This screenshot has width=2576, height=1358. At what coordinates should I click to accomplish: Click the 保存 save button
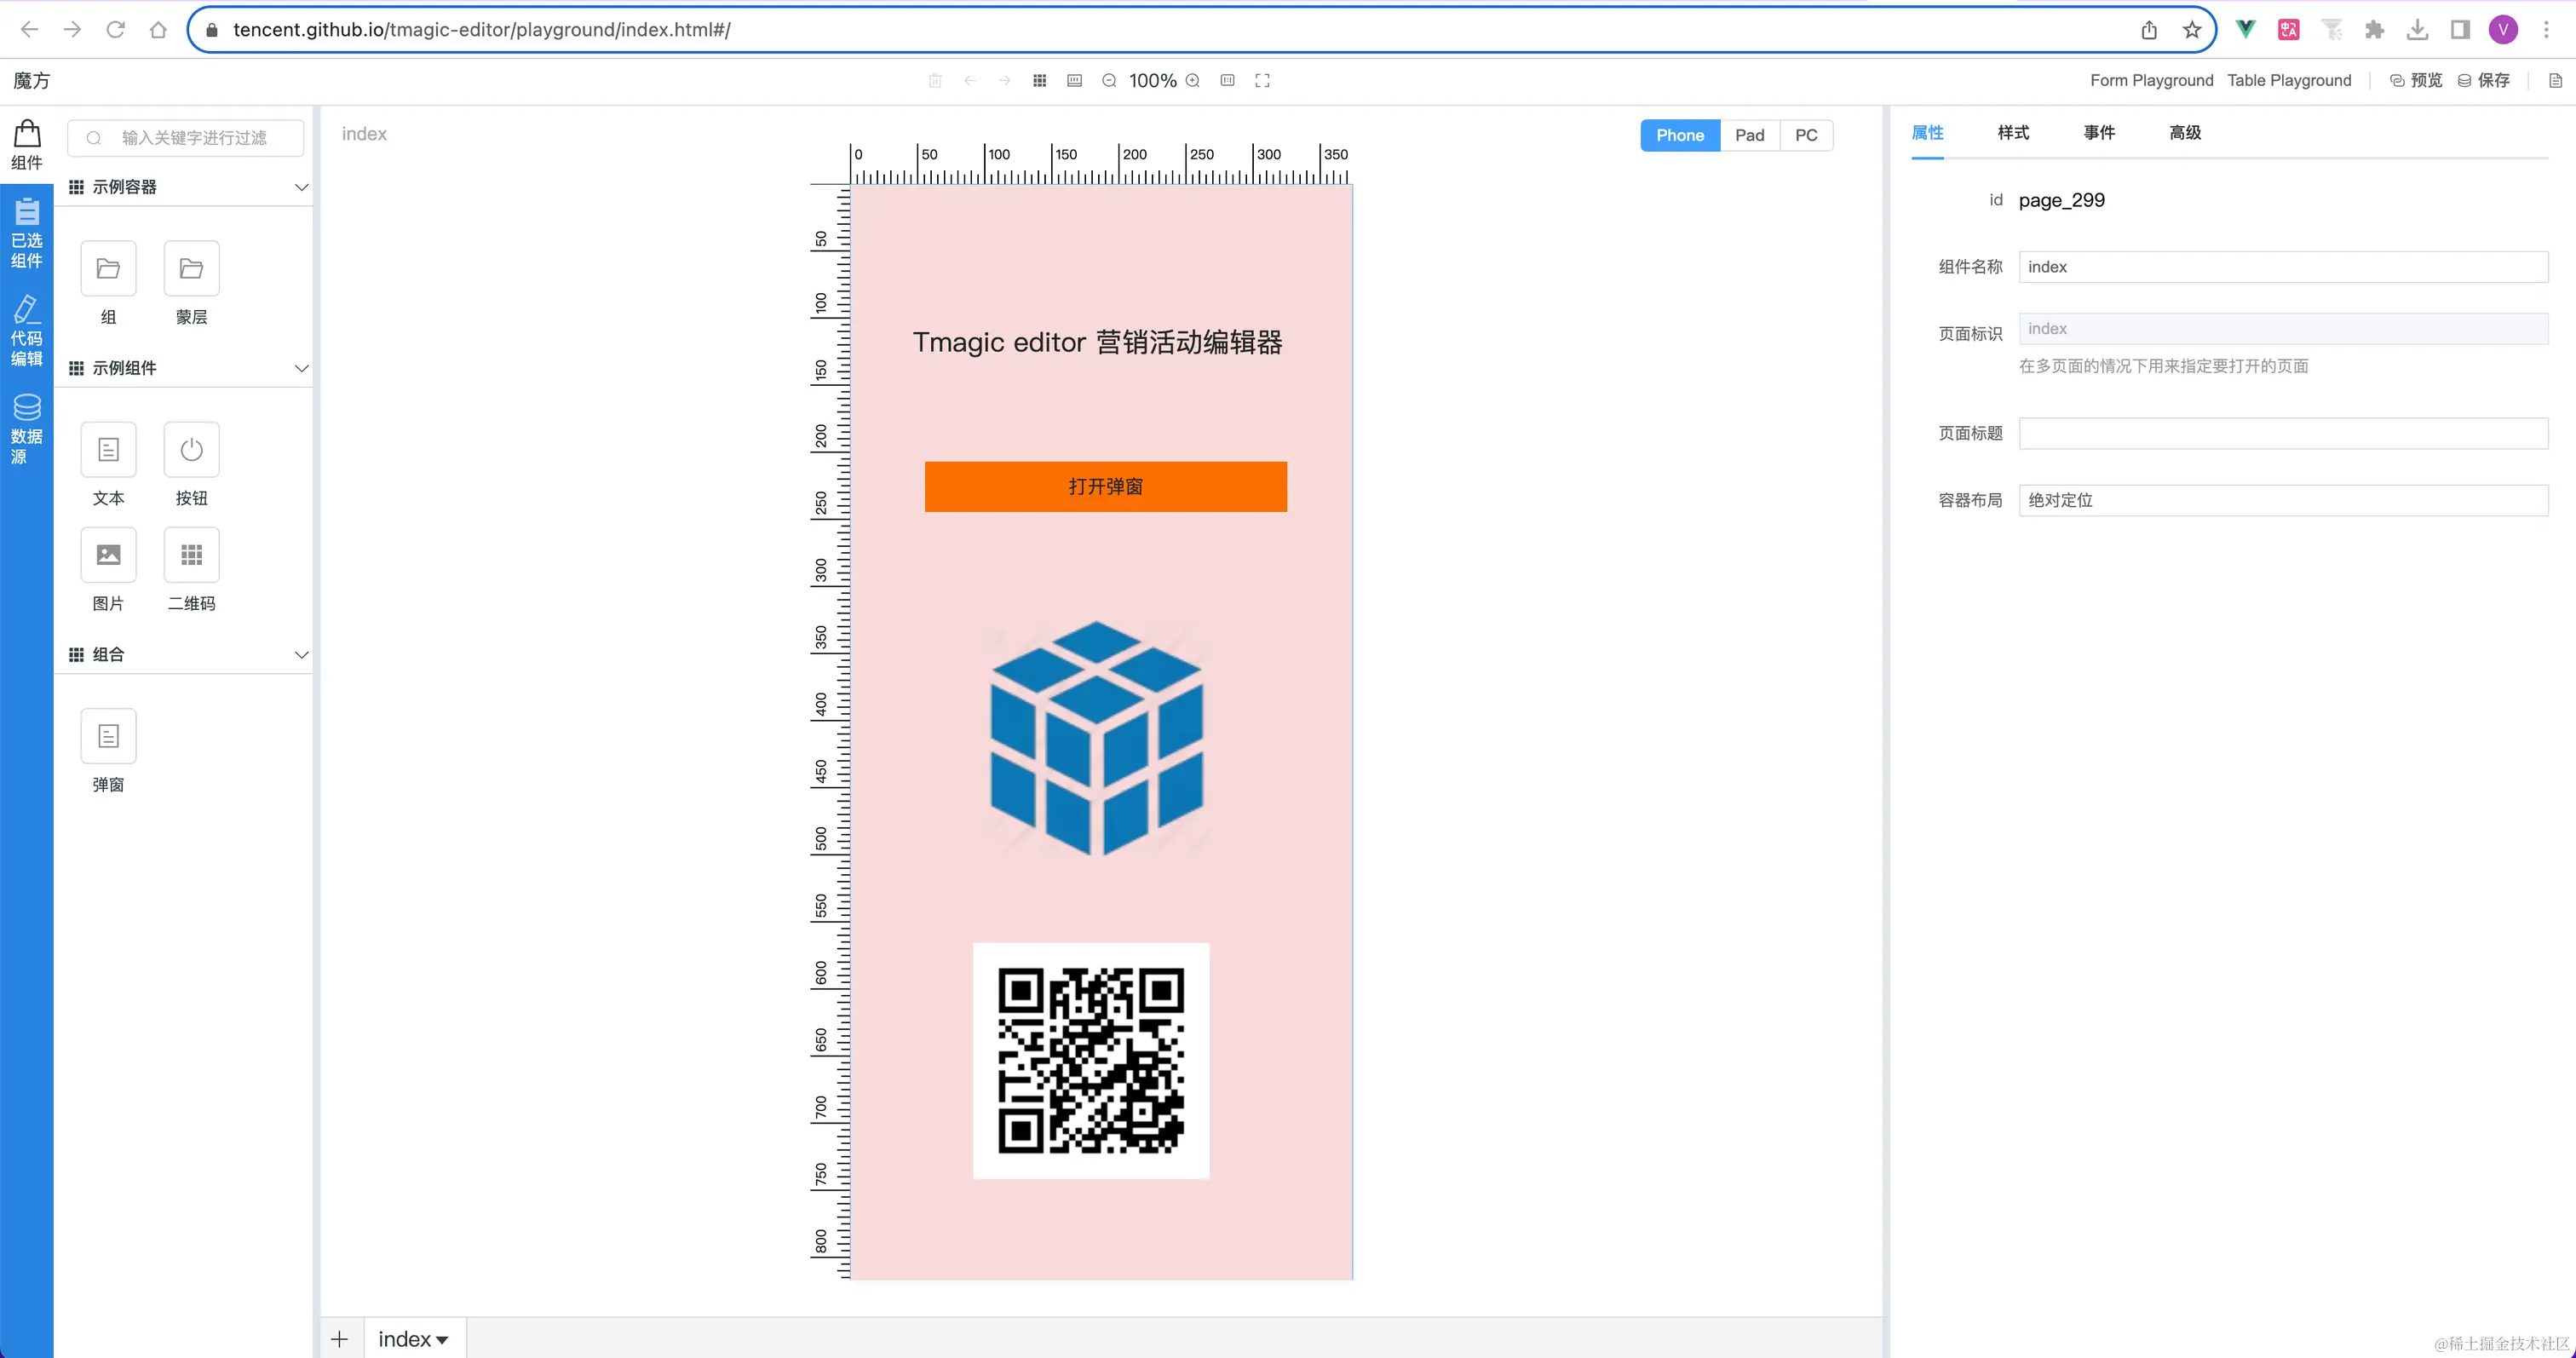[2484, 81]
